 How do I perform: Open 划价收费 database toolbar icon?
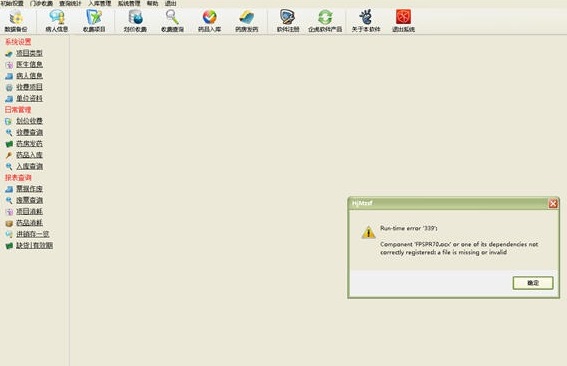(x=135, y=21)
